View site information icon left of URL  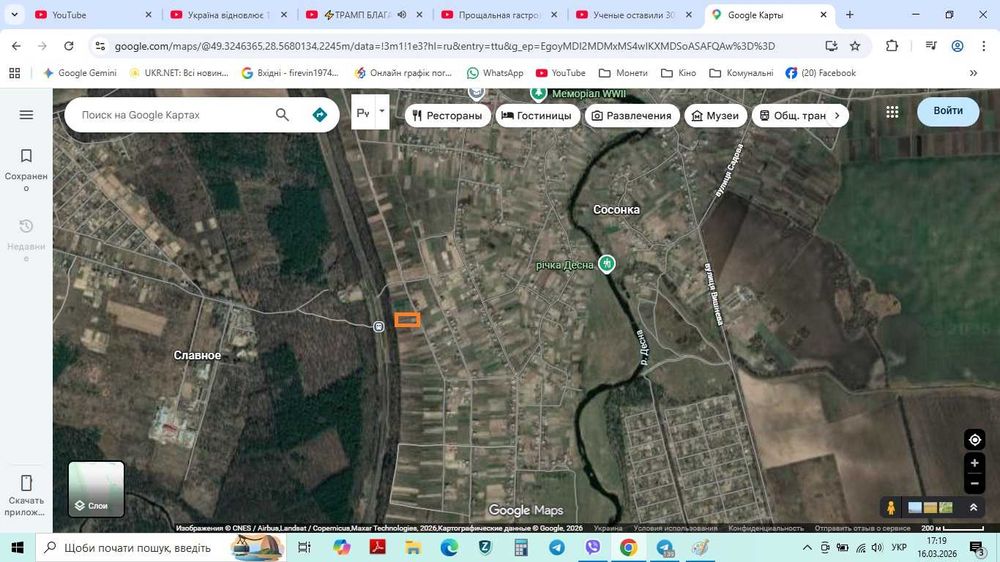(x=100, y=46)
